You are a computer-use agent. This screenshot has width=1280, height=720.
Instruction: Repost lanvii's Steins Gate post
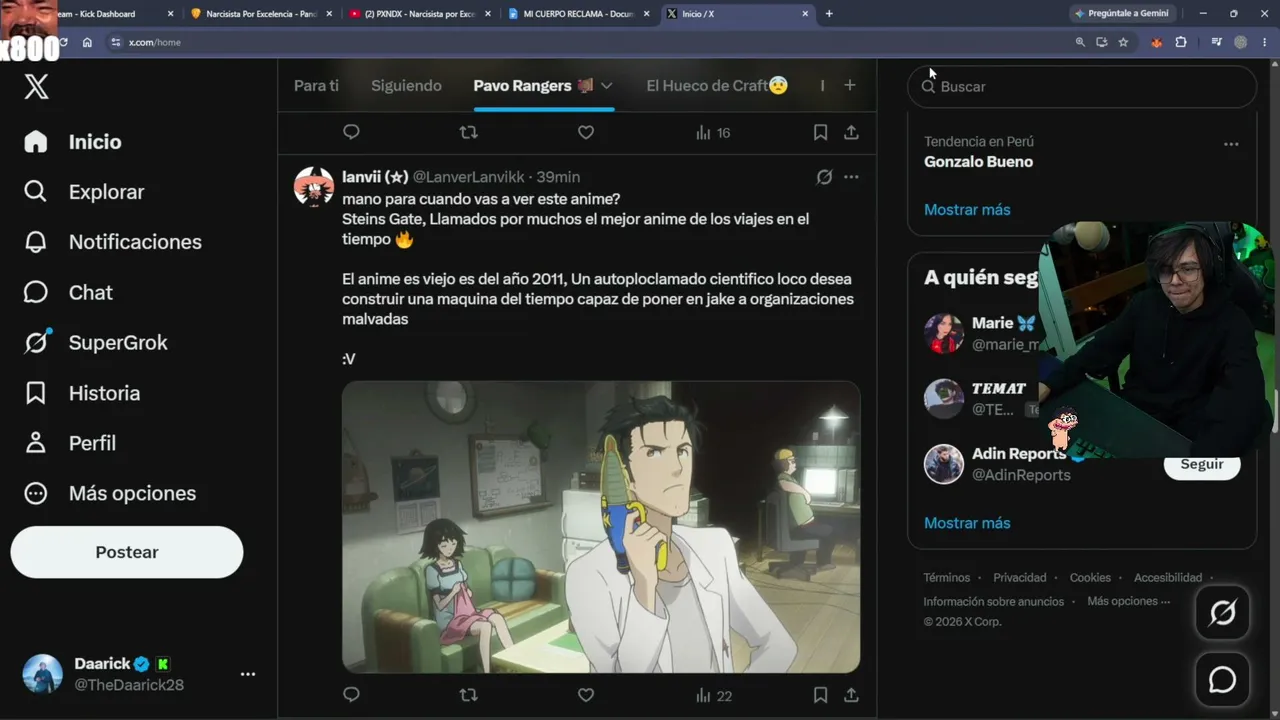tap(468, 695)
